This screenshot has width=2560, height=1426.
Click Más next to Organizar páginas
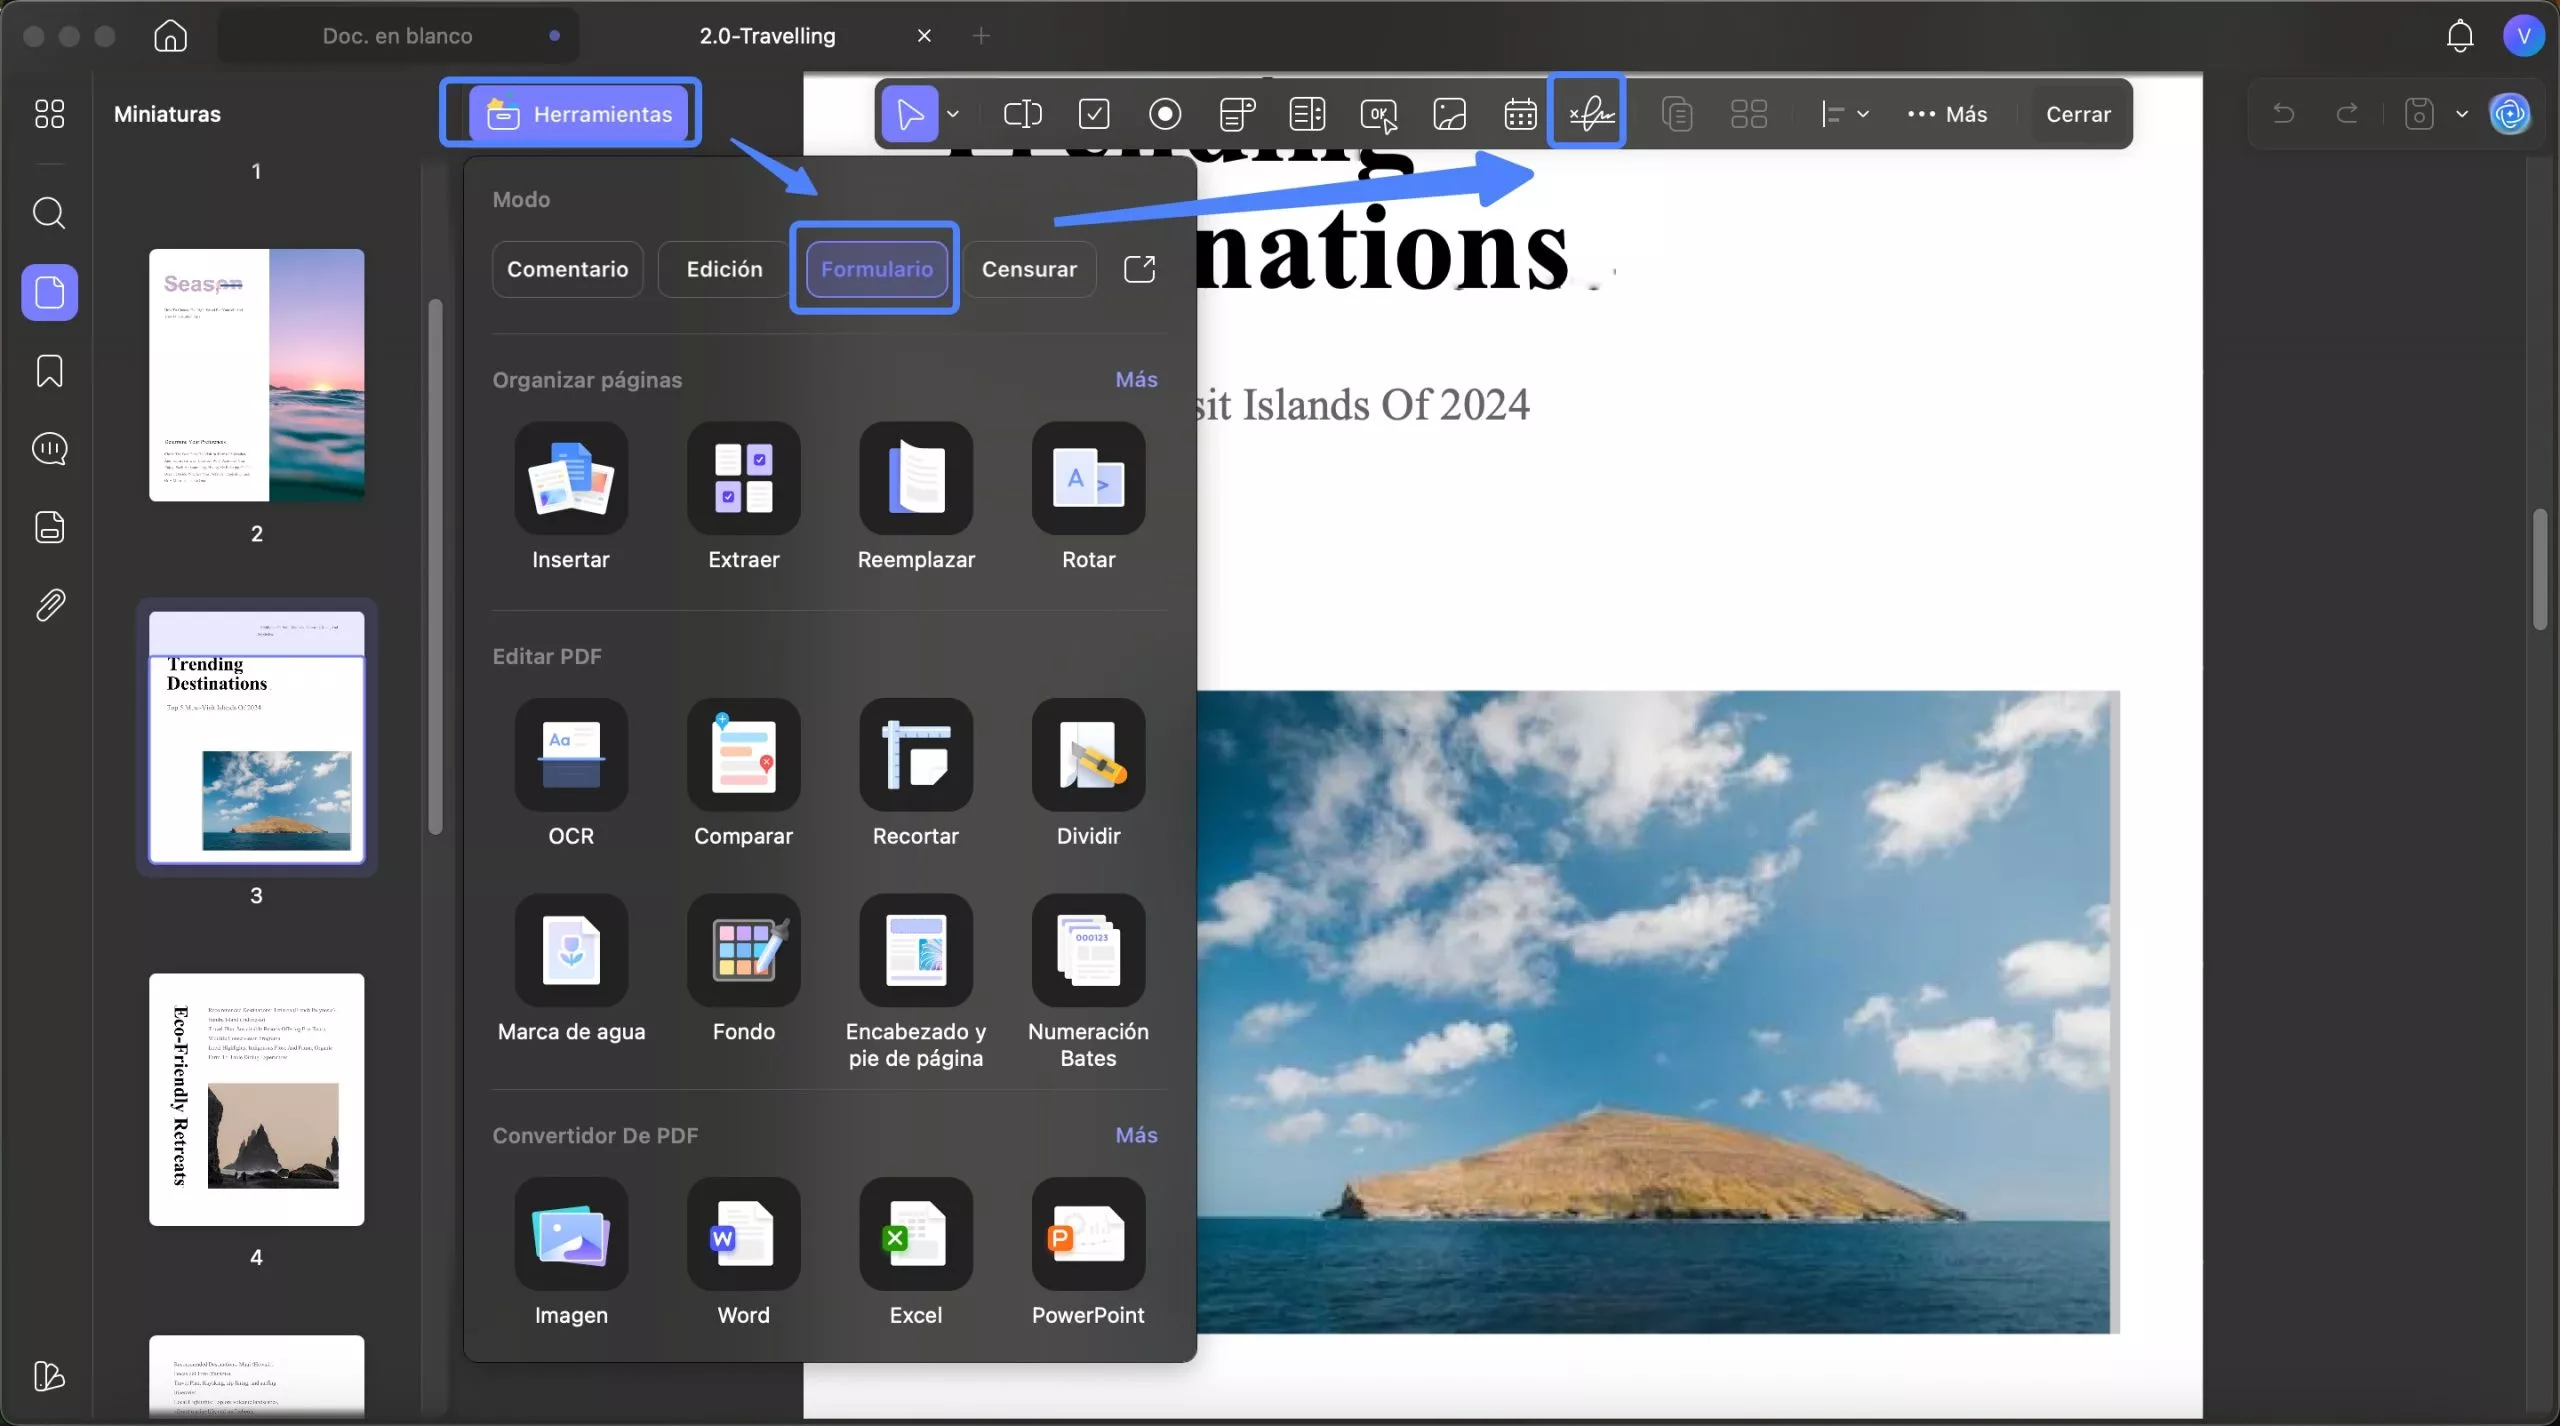pos(1136,379)
